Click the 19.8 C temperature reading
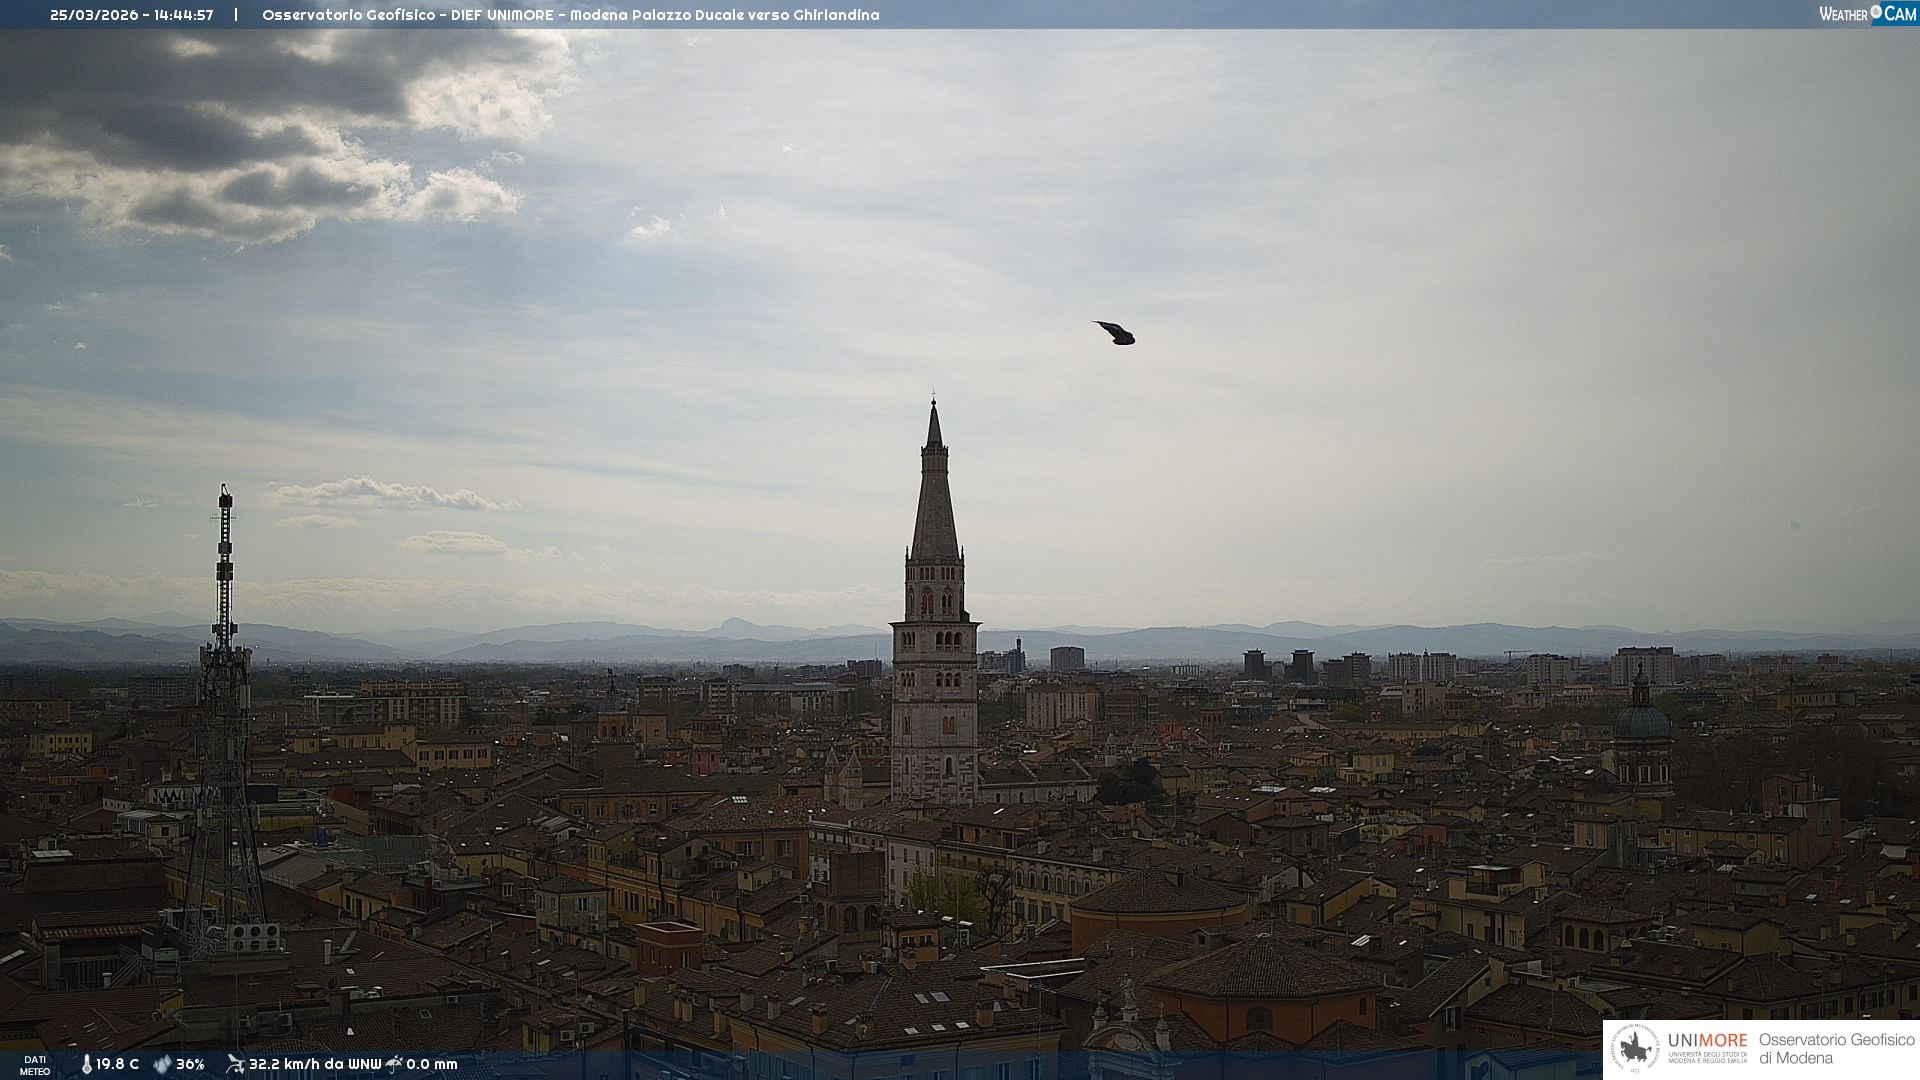 click(x=118, y=1064)
